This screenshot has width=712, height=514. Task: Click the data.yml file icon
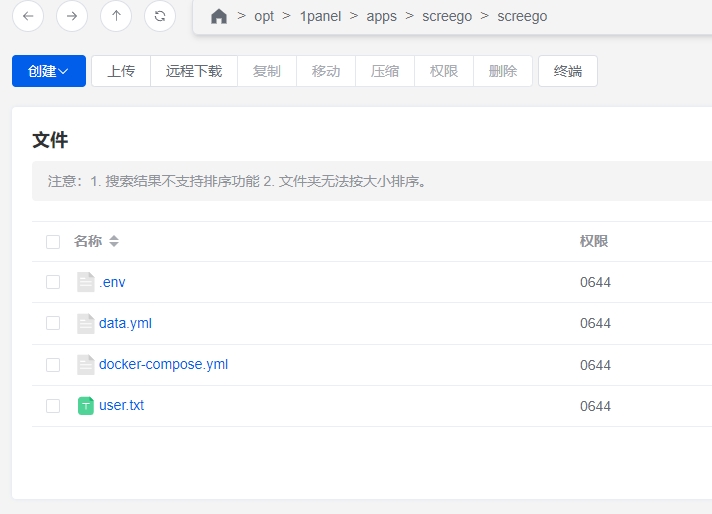(x=86, y=323)
